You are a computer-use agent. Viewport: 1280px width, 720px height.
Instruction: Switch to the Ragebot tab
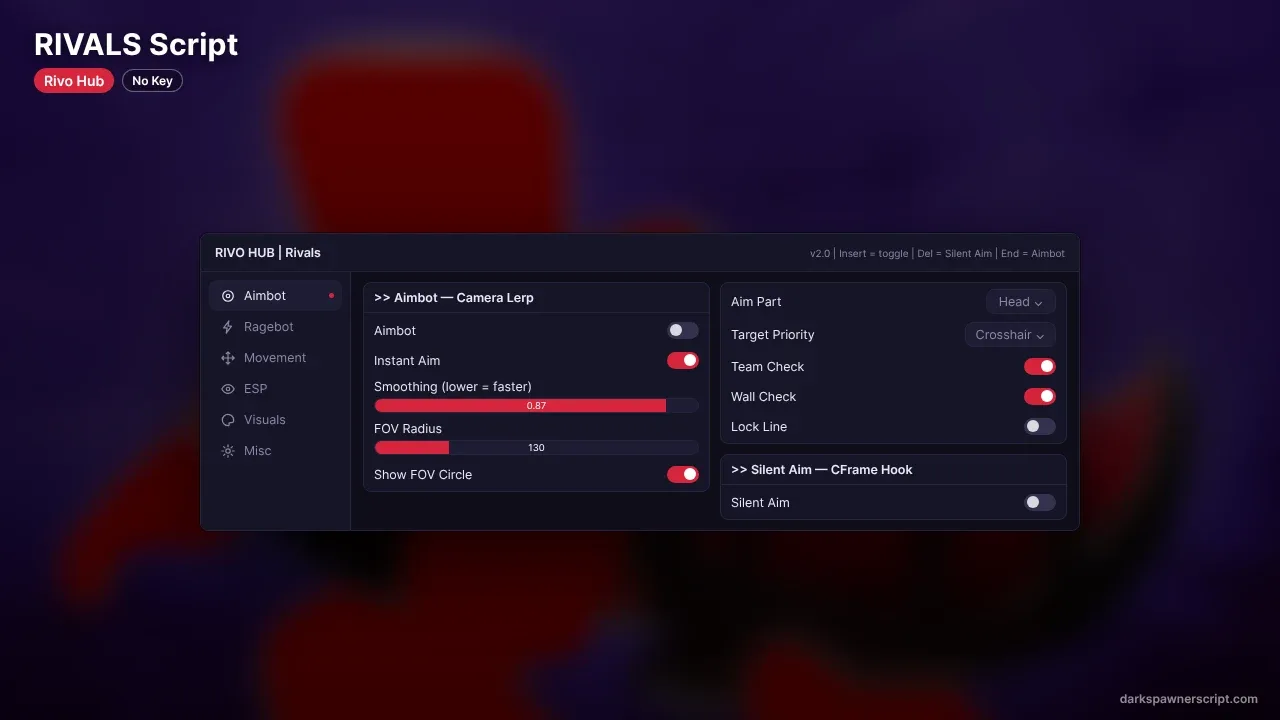[x=275, y=327]
